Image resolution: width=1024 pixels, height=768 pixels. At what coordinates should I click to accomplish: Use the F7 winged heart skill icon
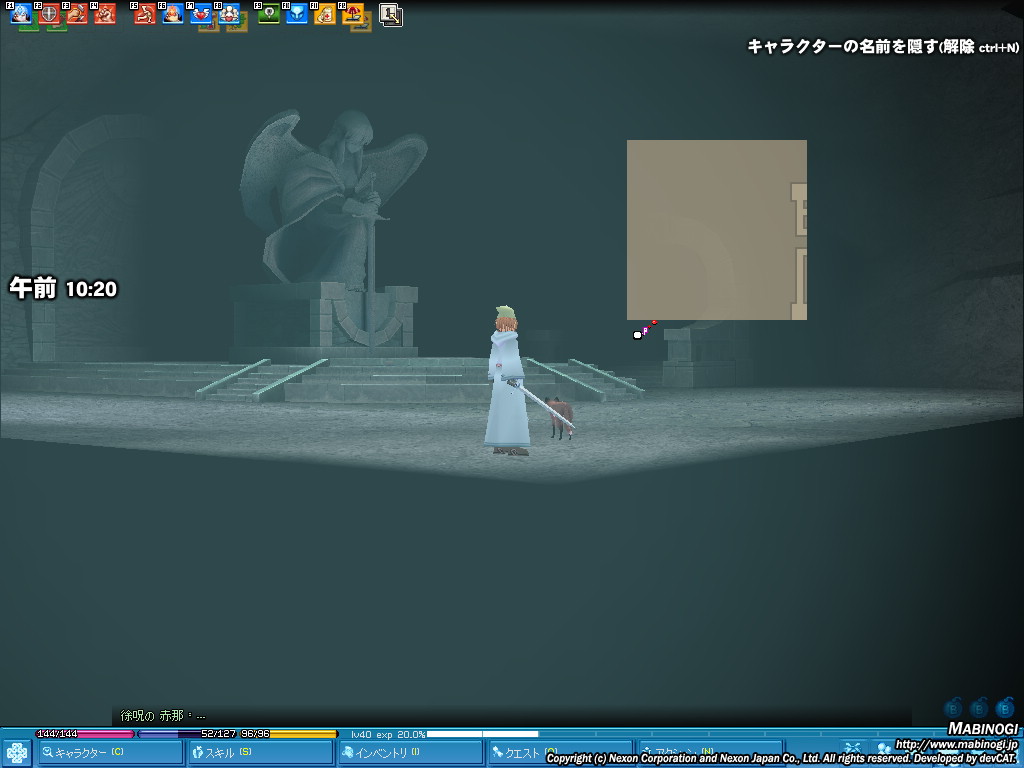pyautogui.click(x=201, y=14)
